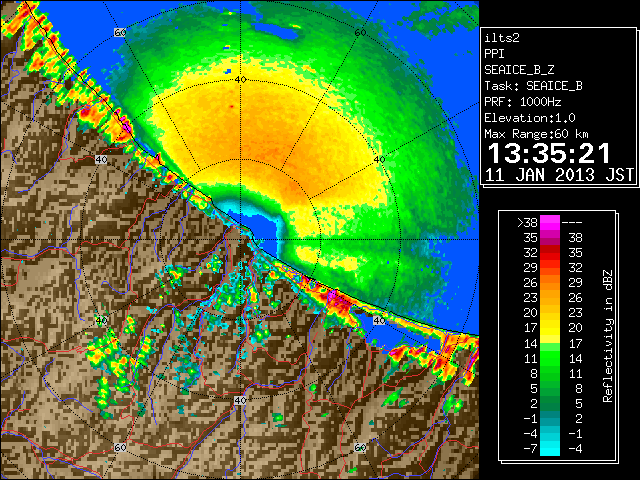Select the '11 JAN 2013 JST' date
The width and height of the screenshot is (640, 480).
tap(559, 175)
